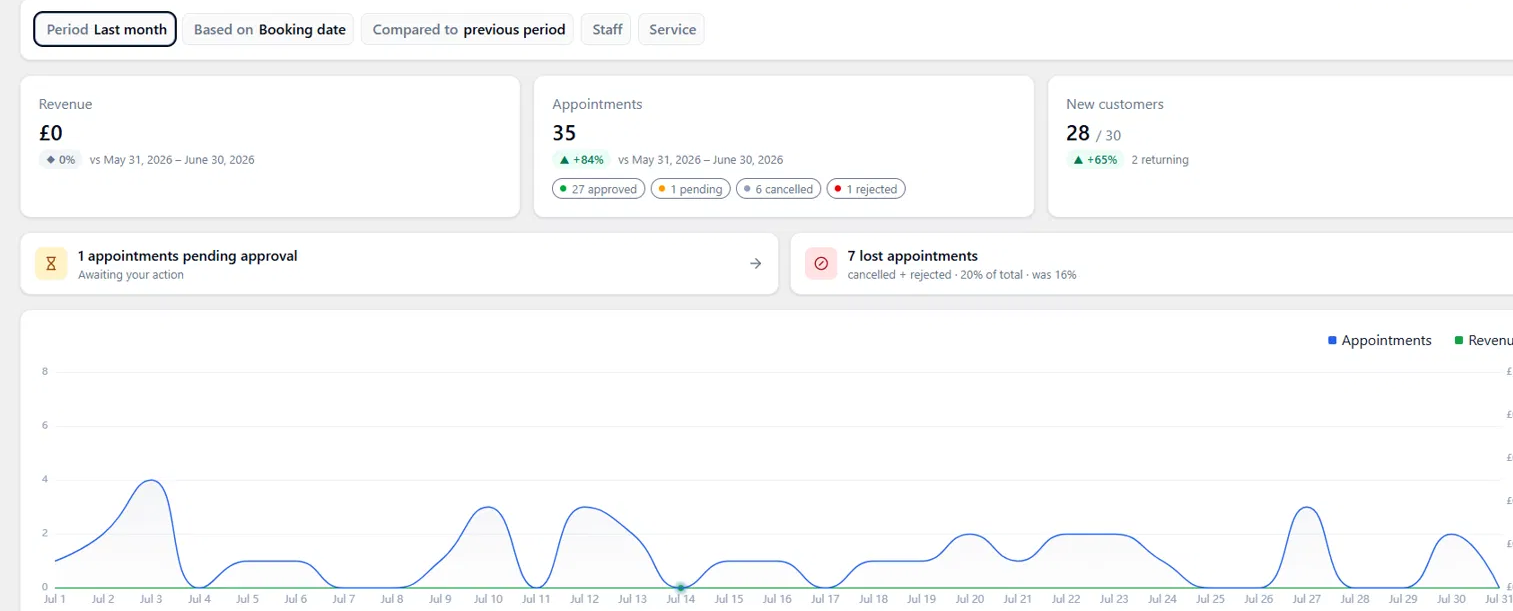Click the Appointments card comparison date range
Viewport: 1513px width, 611px height.
point(701,160)
